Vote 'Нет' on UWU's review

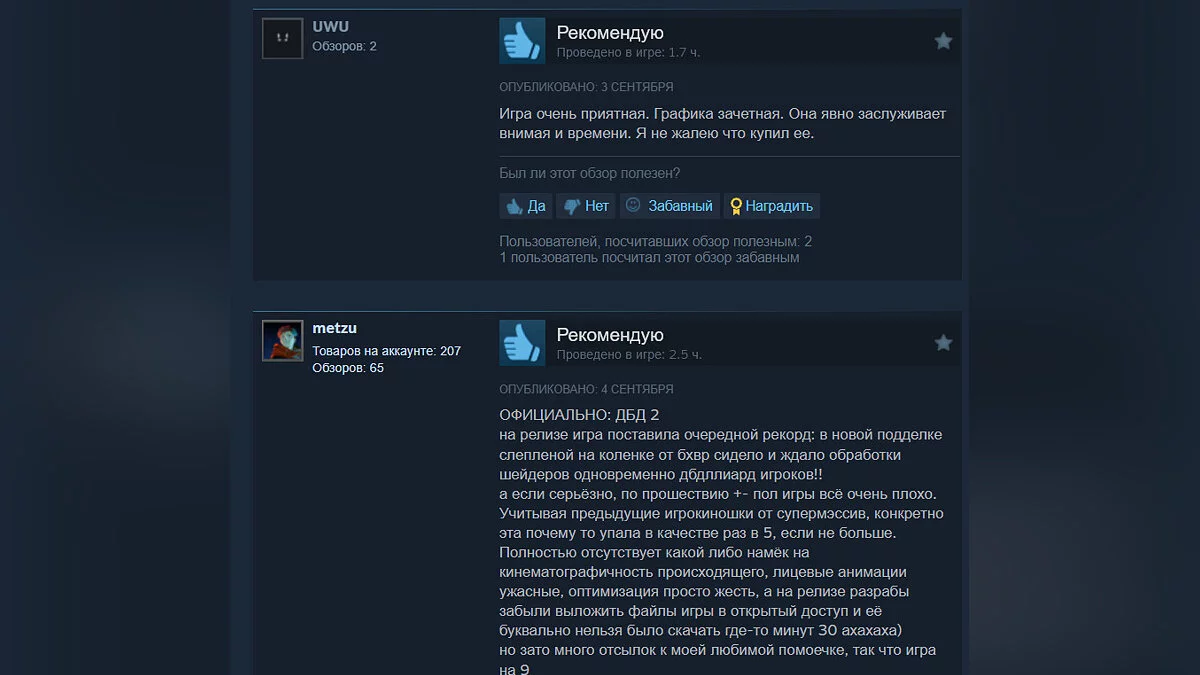click(x=585, y=206)
